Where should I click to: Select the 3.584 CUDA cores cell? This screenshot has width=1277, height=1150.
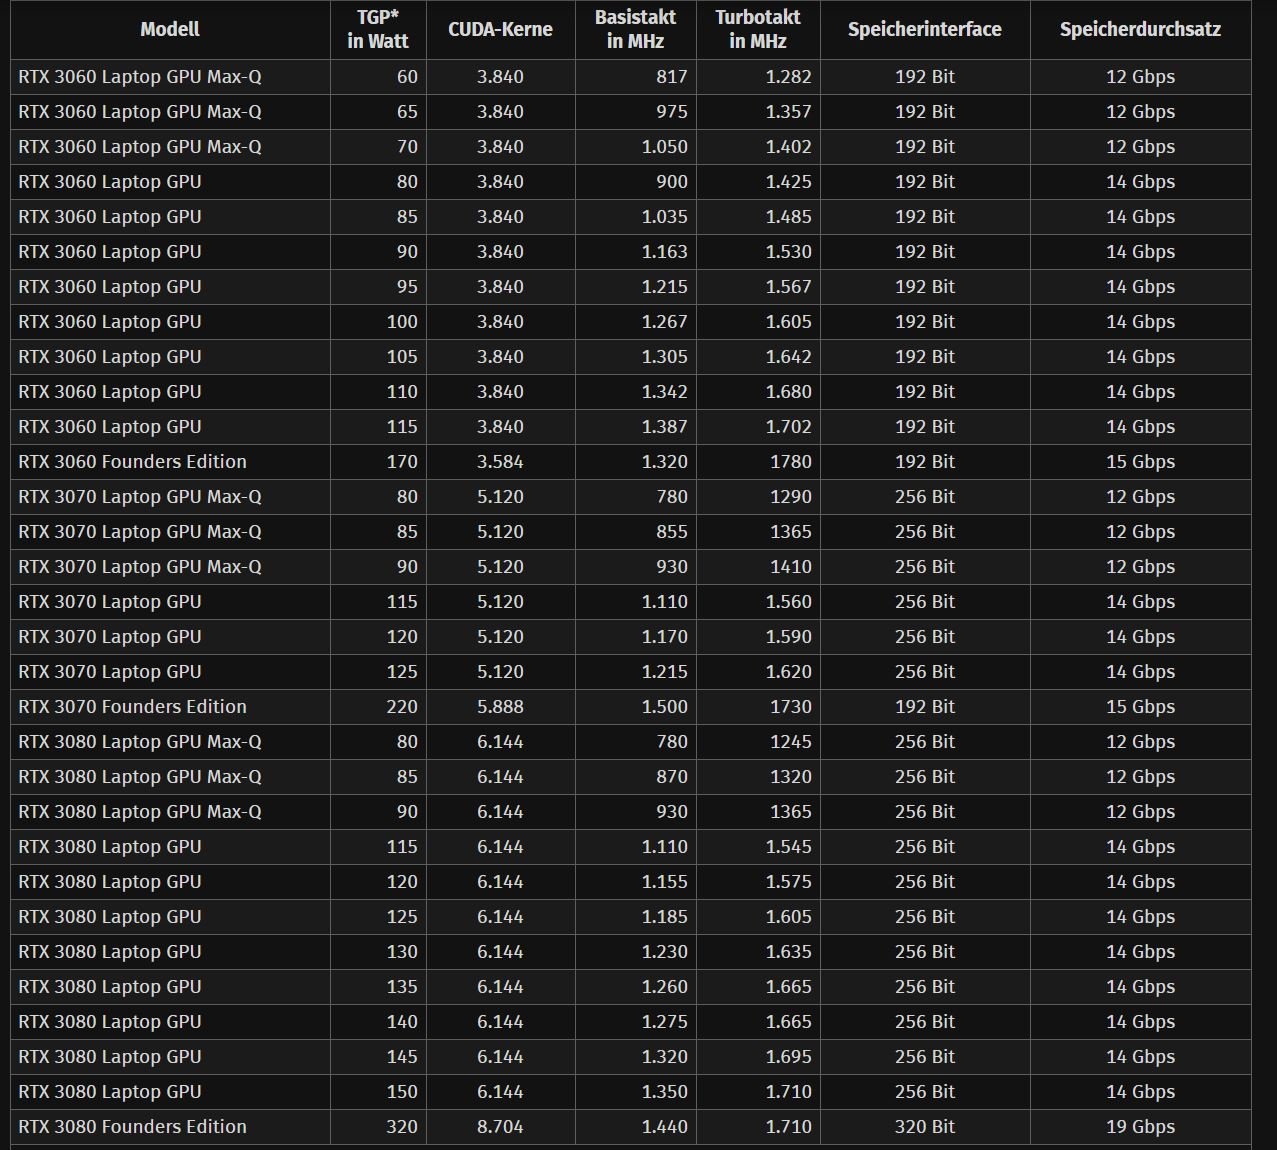[500, 461]
